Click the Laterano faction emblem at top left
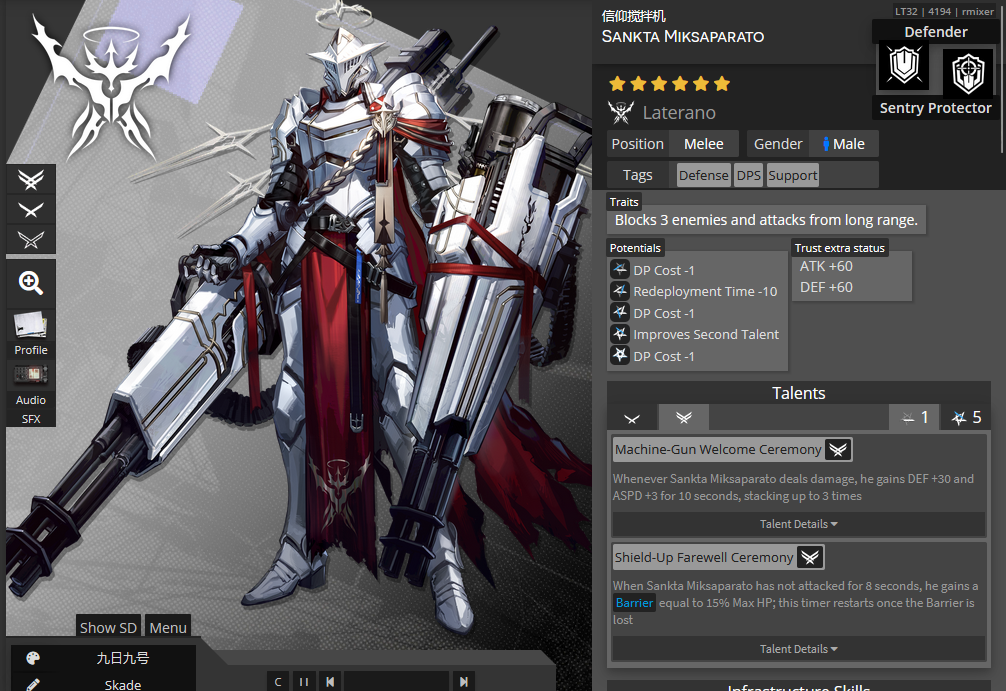This screenshot has width=1006, height=691. point(112,87)
